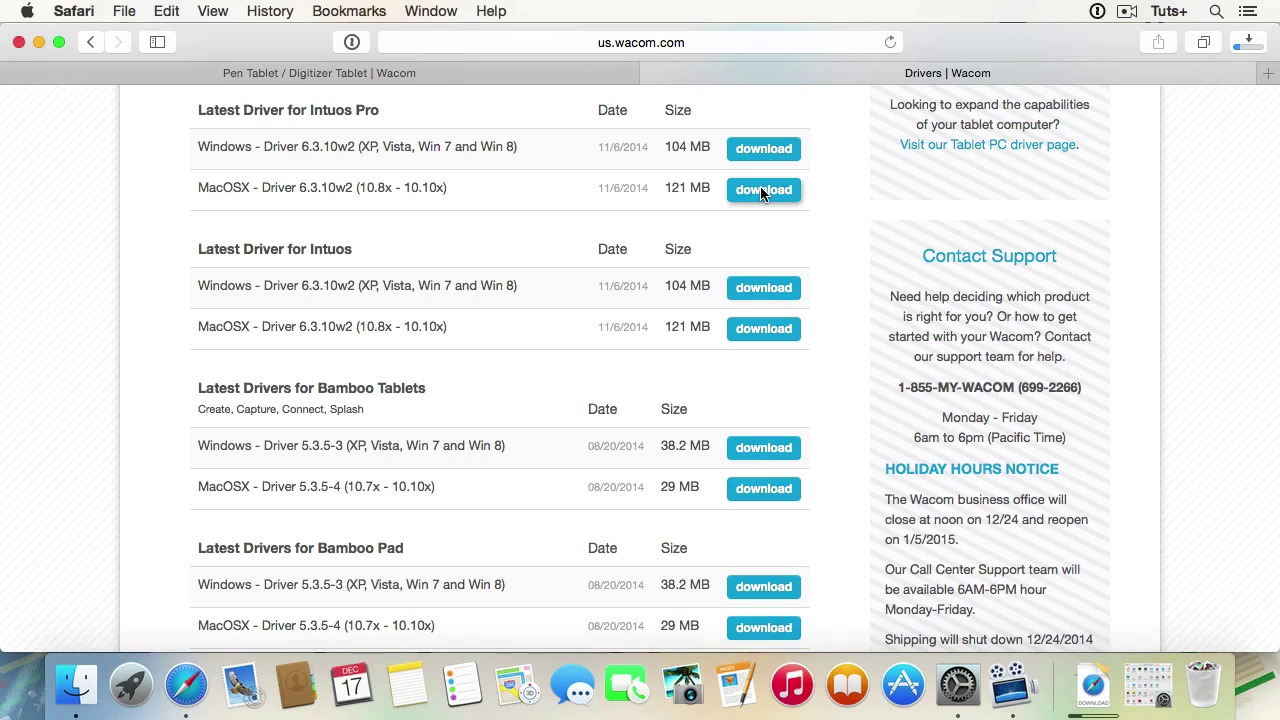Open FaceTime from the Dock
1280x720 pixels.
tap(627, 685)
